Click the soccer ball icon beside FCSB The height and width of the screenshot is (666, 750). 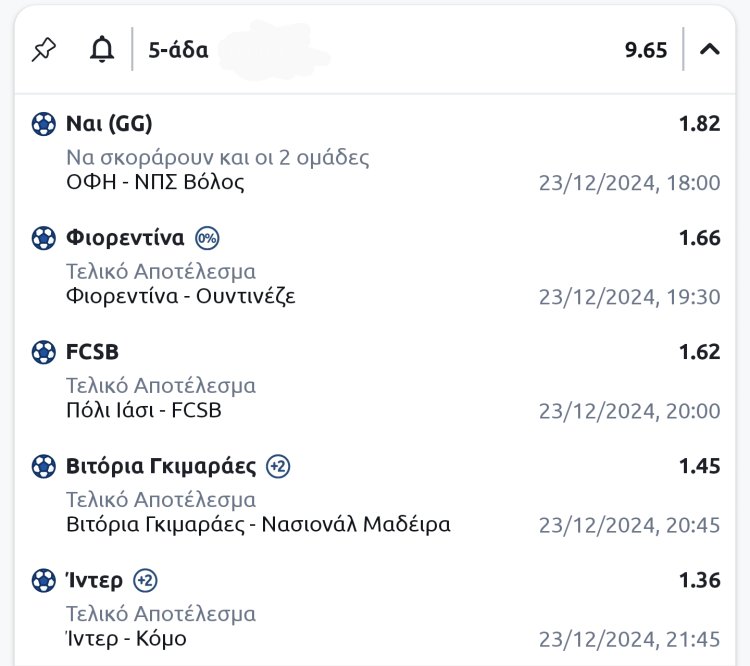coord(43,352)
